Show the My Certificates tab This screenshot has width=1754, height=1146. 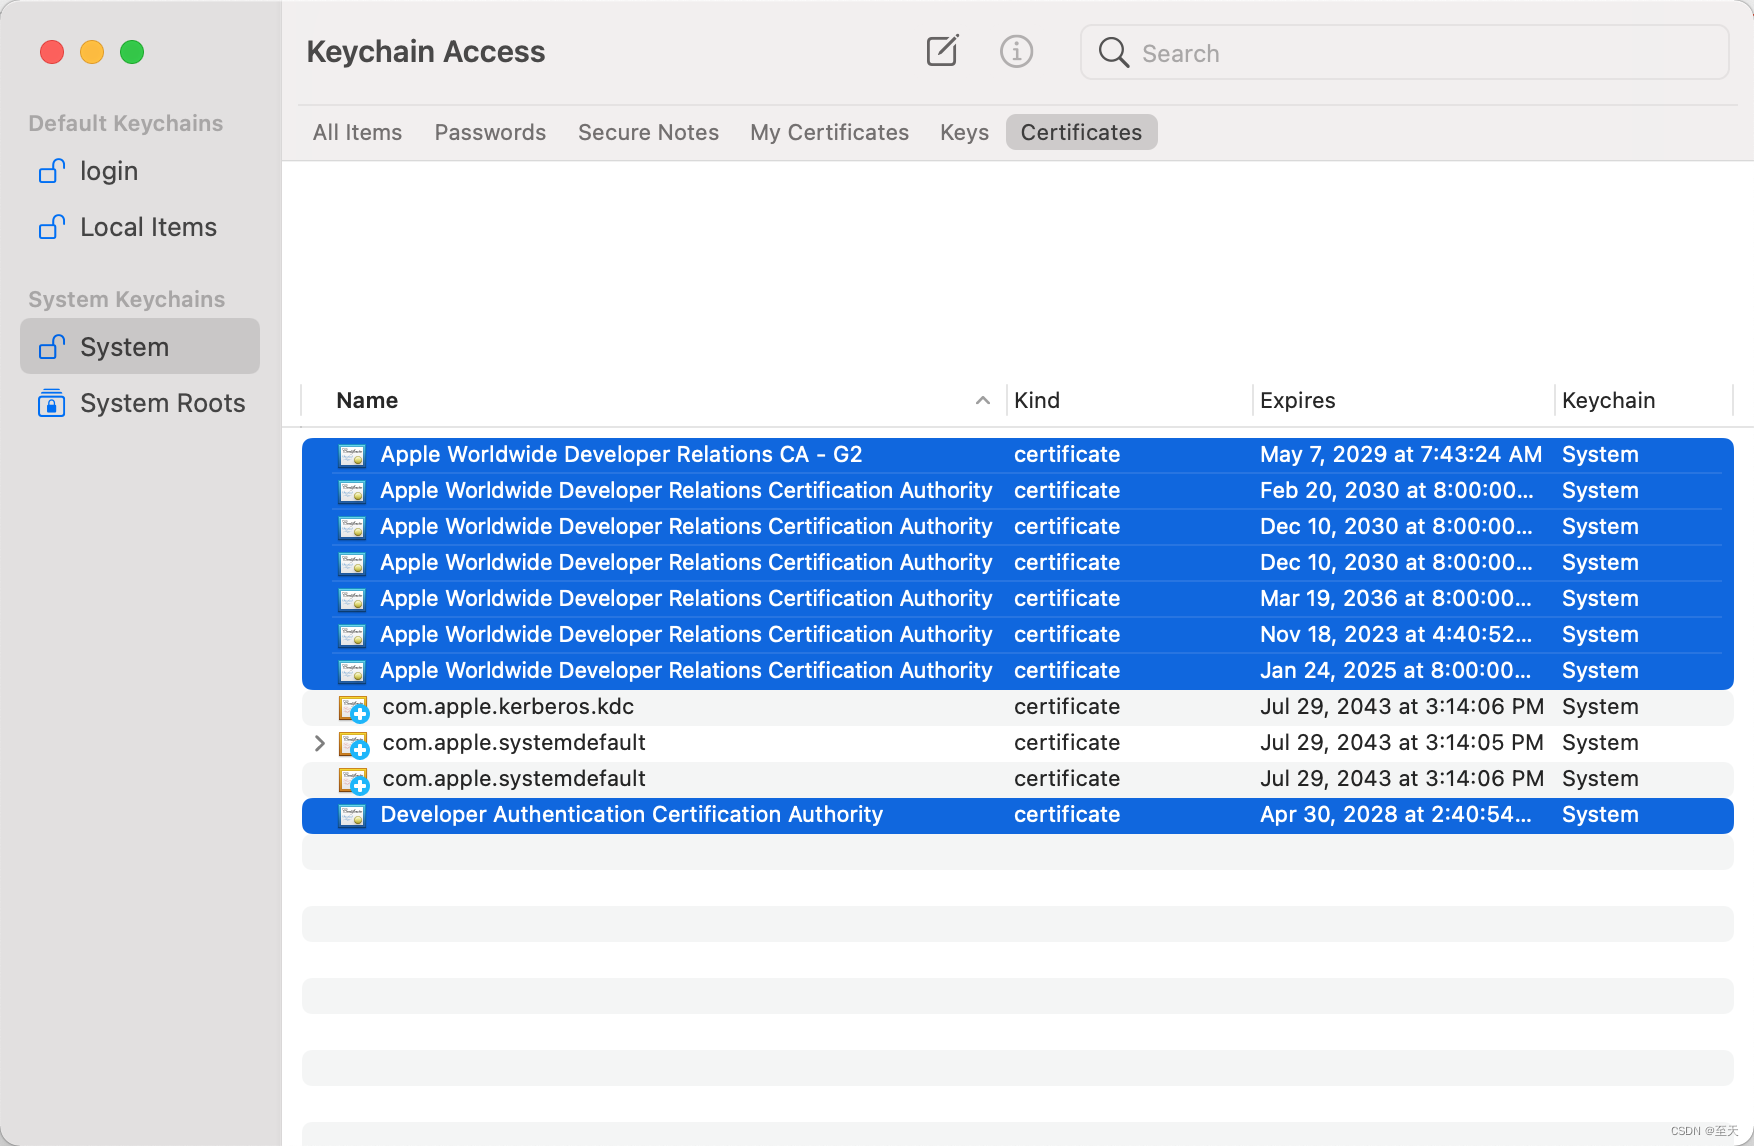(x=829, y=132)
